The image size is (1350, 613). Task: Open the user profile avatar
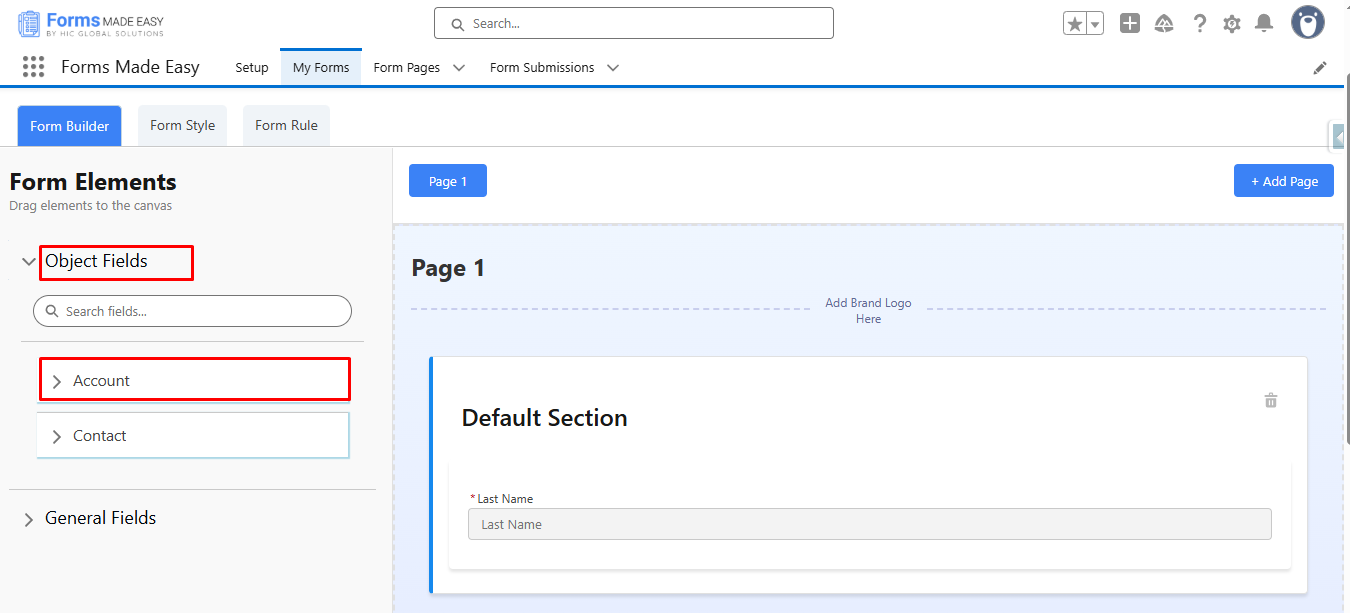(1308, 23)
